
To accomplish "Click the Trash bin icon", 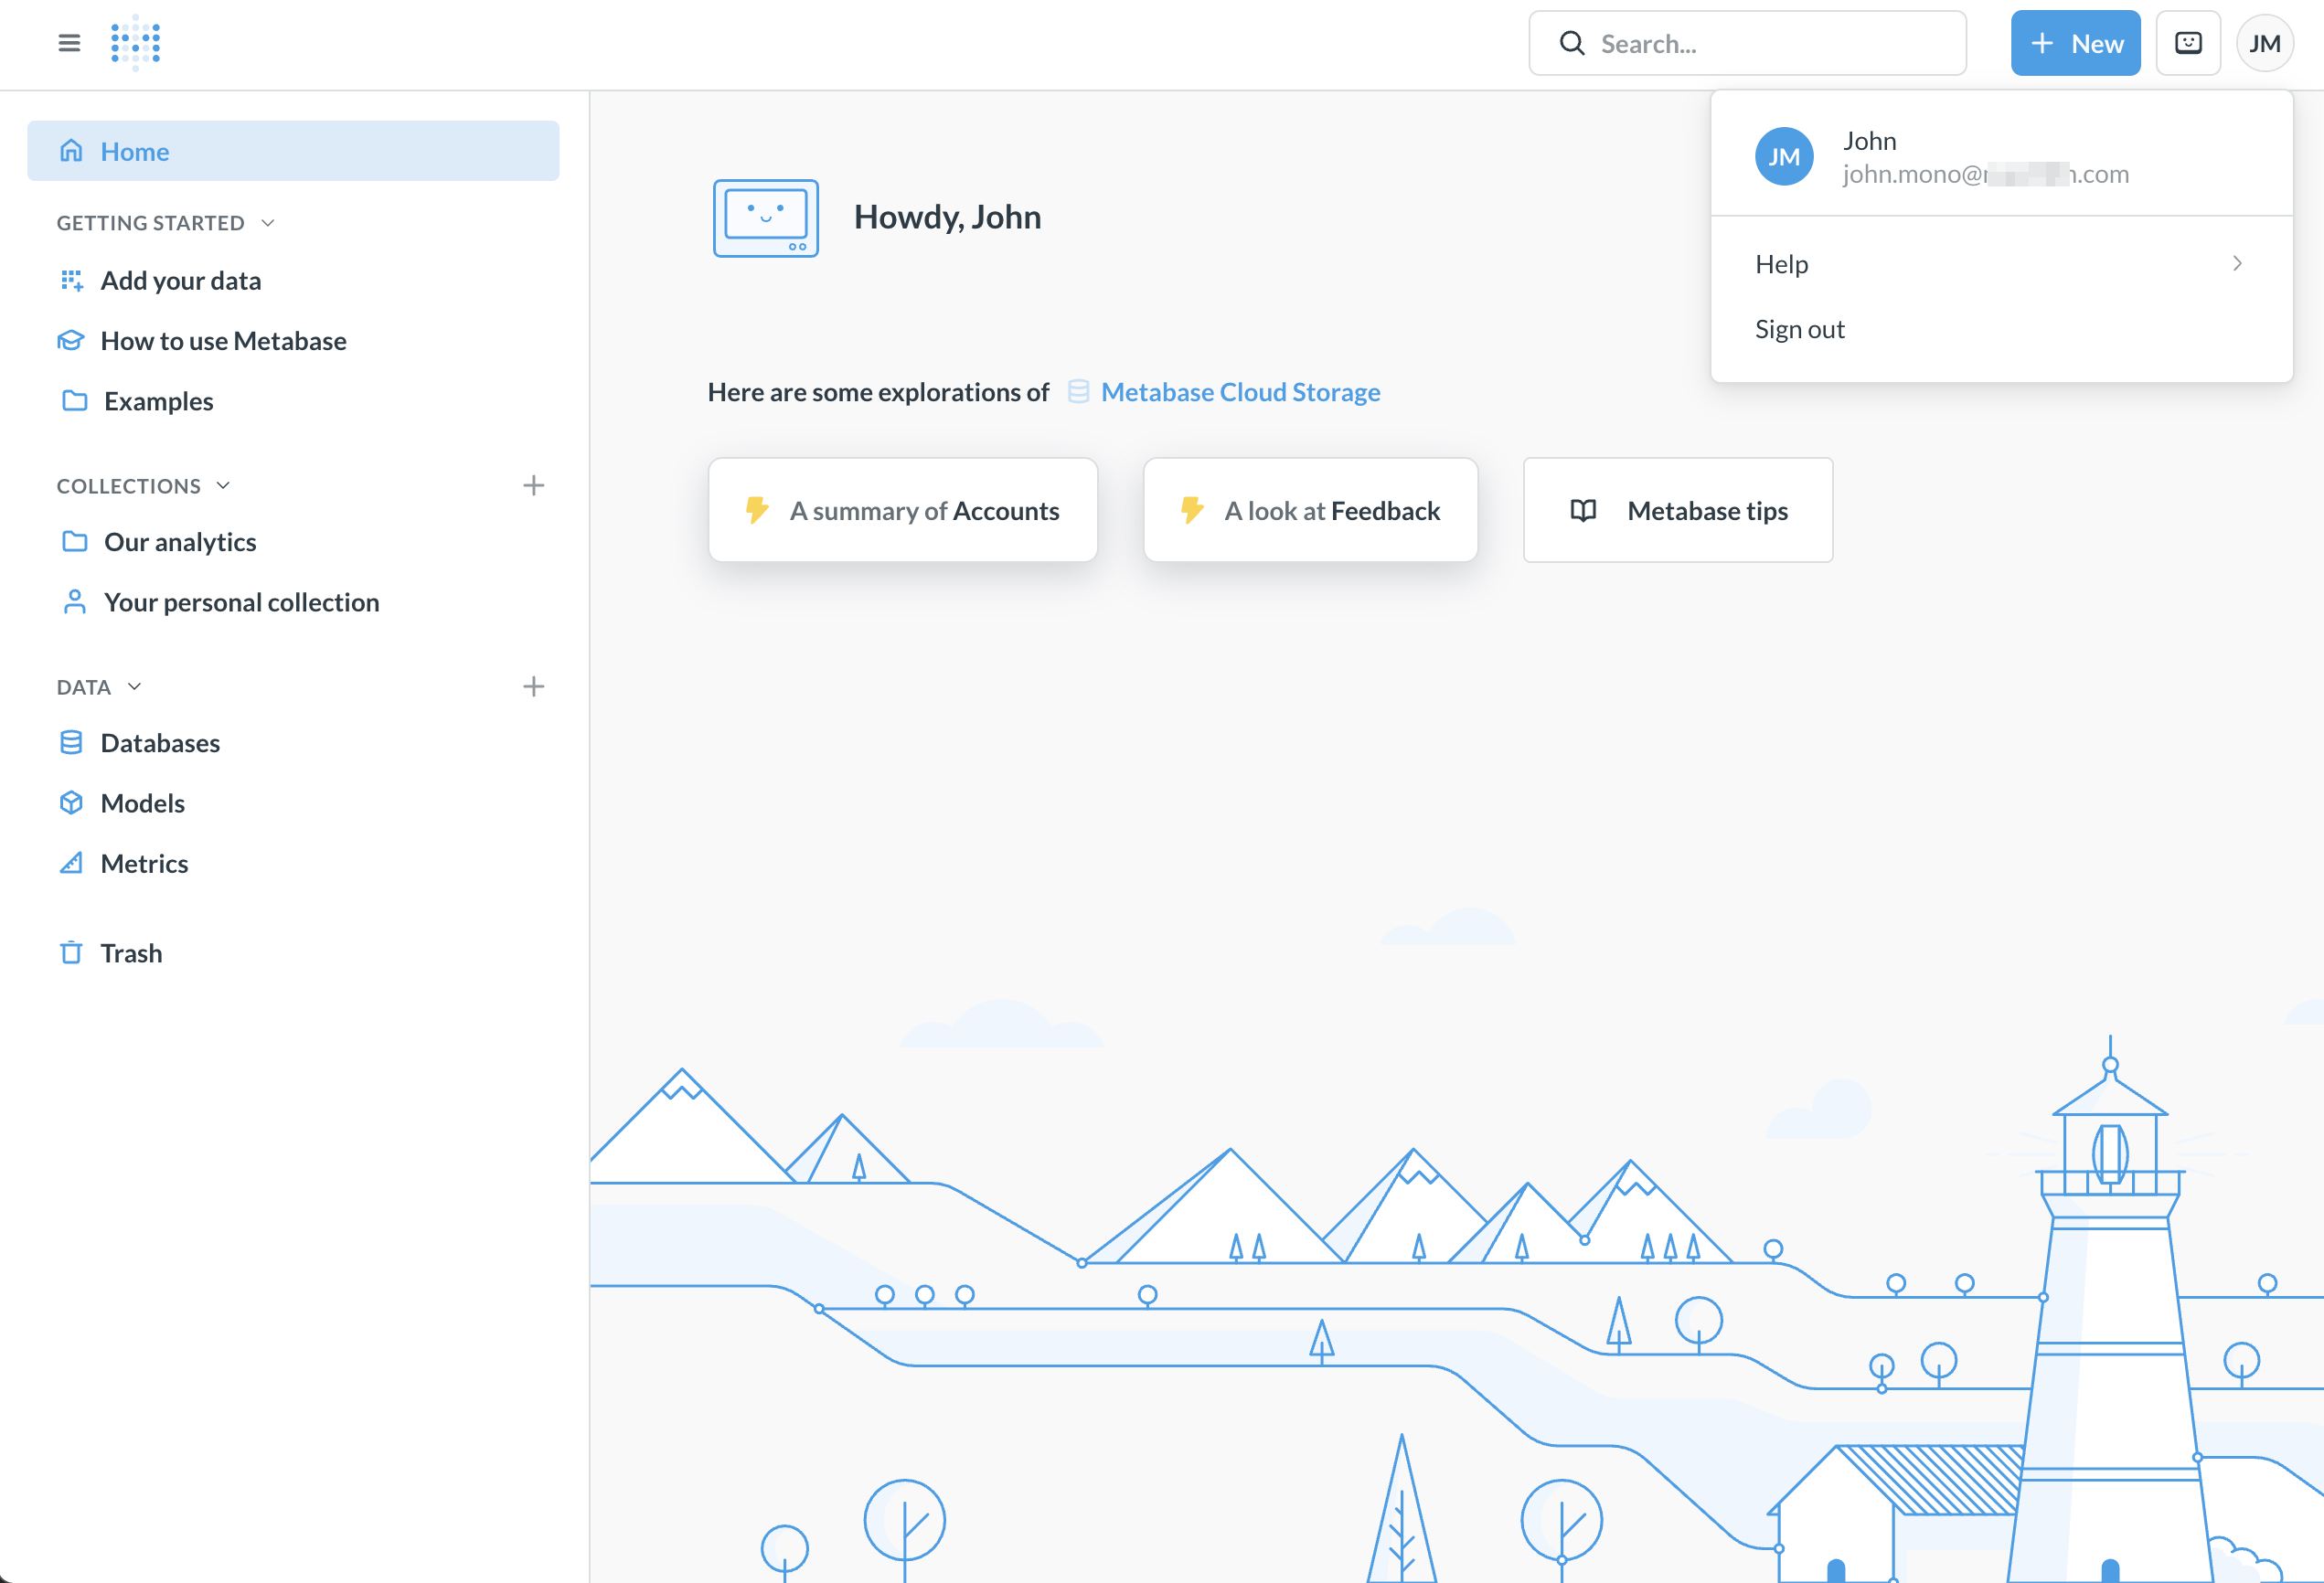I will (x=71, y=953).
